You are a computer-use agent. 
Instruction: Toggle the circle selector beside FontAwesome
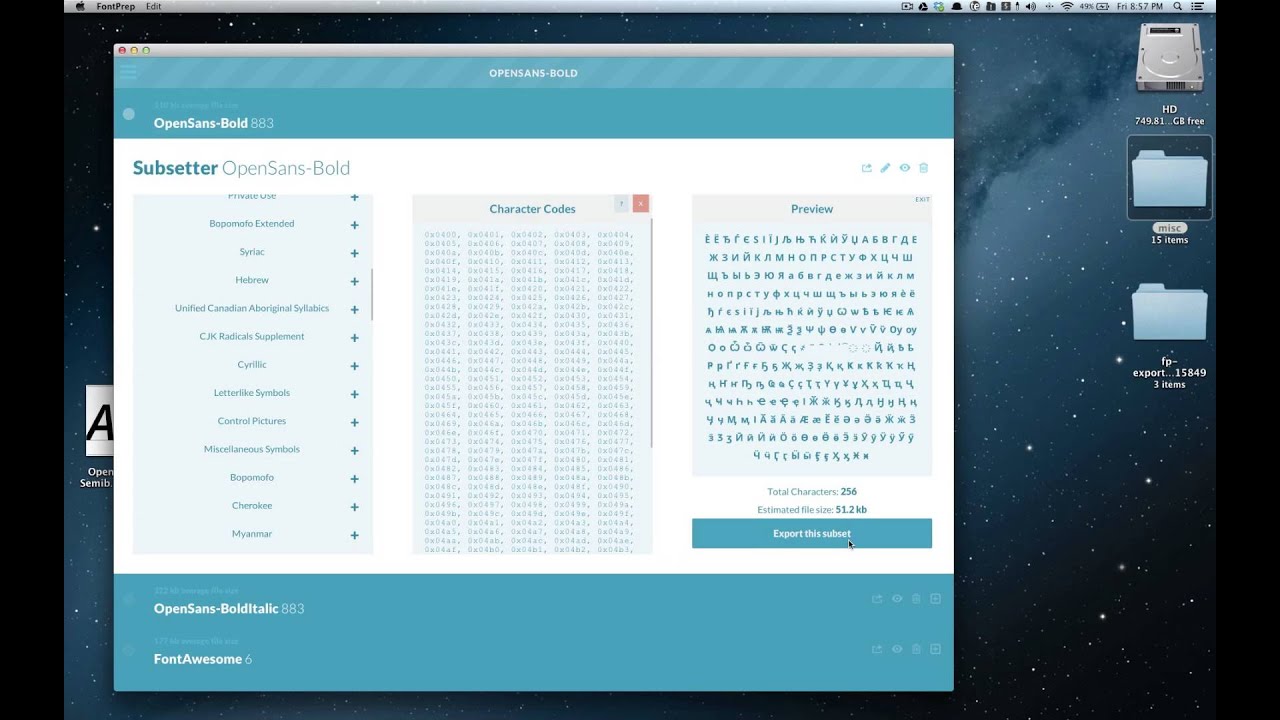point(129,650)
